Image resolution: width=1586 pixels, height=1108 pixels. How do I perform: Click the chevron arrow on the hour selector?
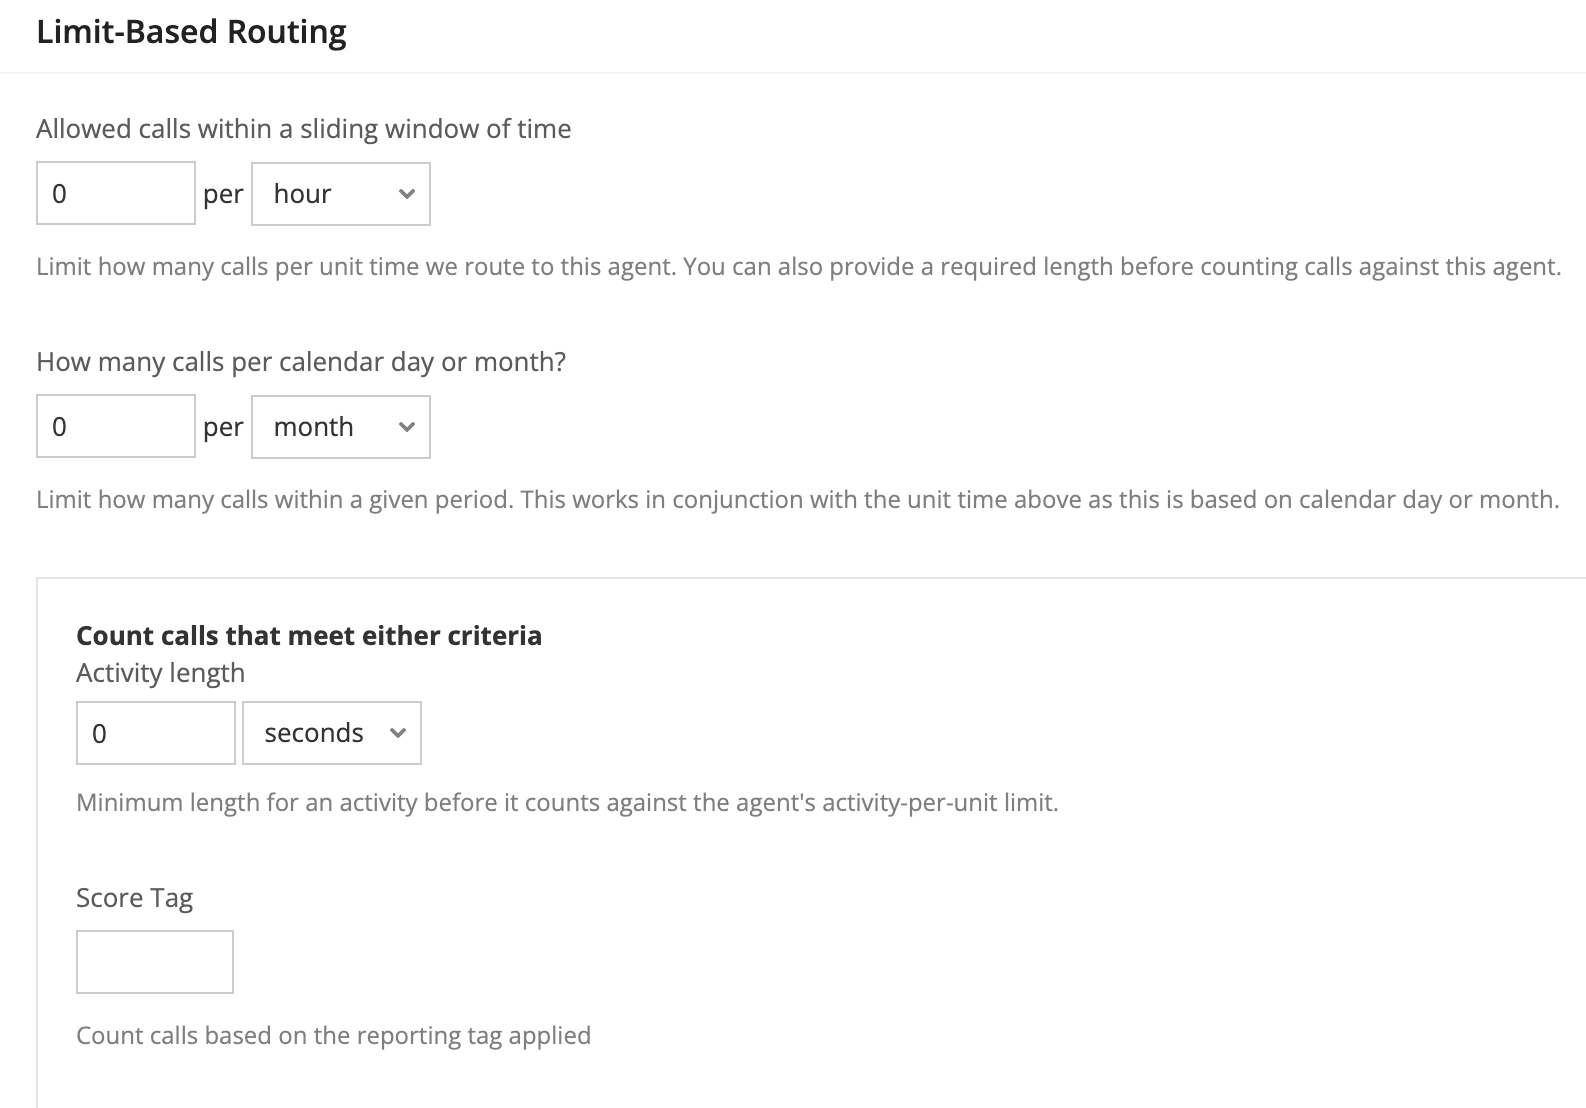(x=406, y=194)
